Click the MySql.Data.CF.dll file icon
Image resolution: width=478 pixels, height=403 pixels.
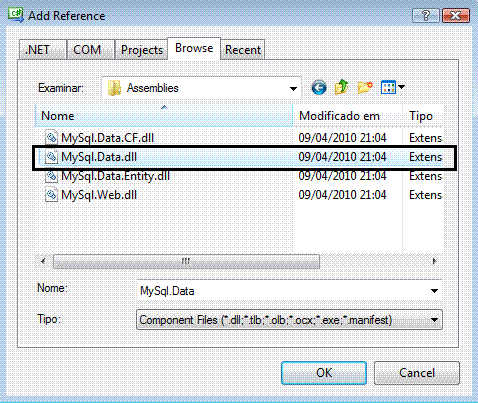(51, 137)
